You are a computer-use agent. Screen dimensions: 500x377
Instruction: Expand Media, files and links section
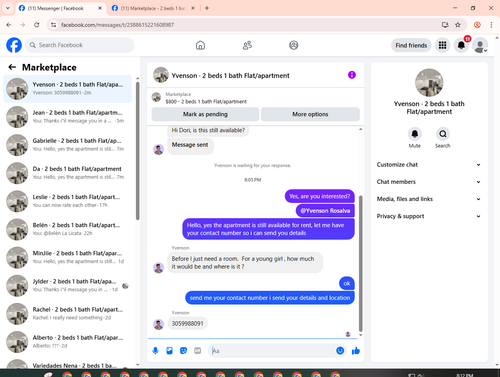(429, 199)
